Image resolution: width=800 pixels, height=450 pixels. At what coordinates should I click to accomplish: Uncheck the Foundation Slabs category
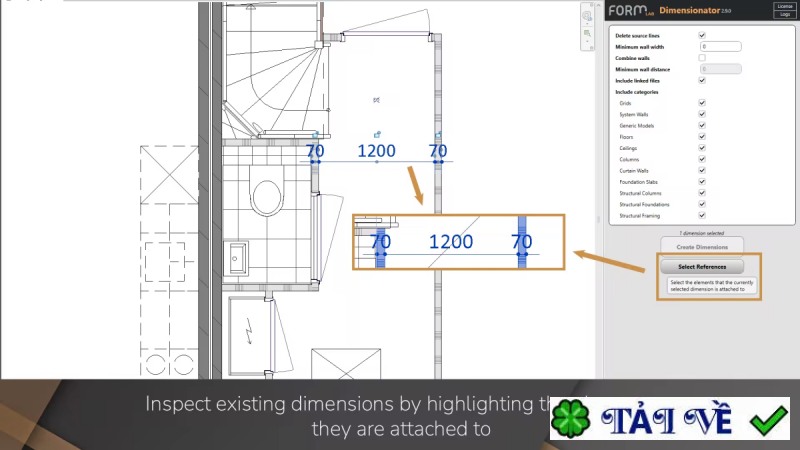[x=702, y=181]
